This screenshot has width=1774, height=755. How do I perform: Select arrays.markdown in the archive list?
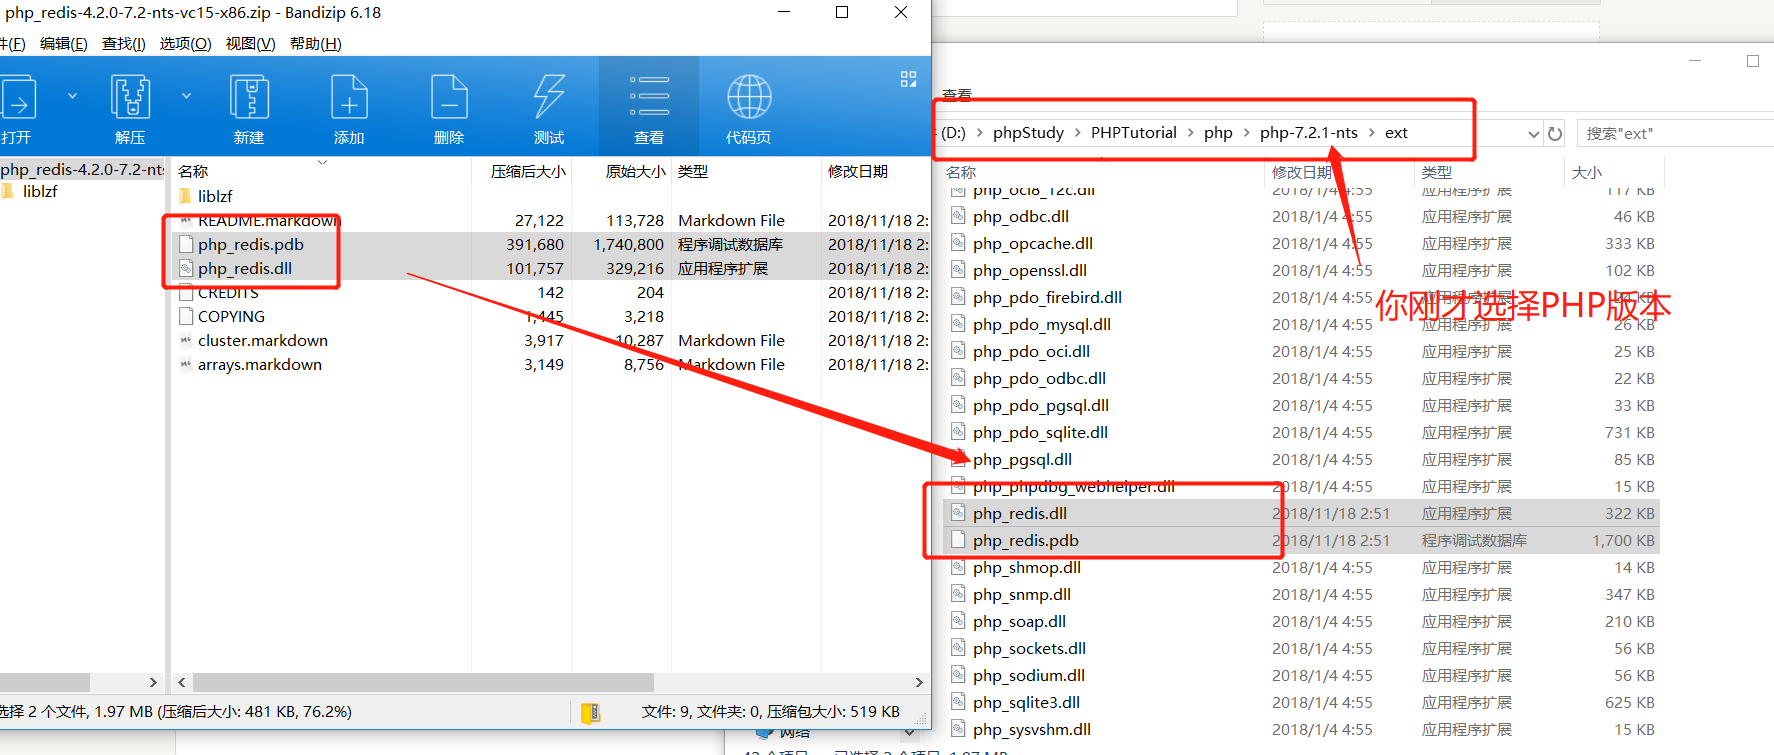click(259, 364)
